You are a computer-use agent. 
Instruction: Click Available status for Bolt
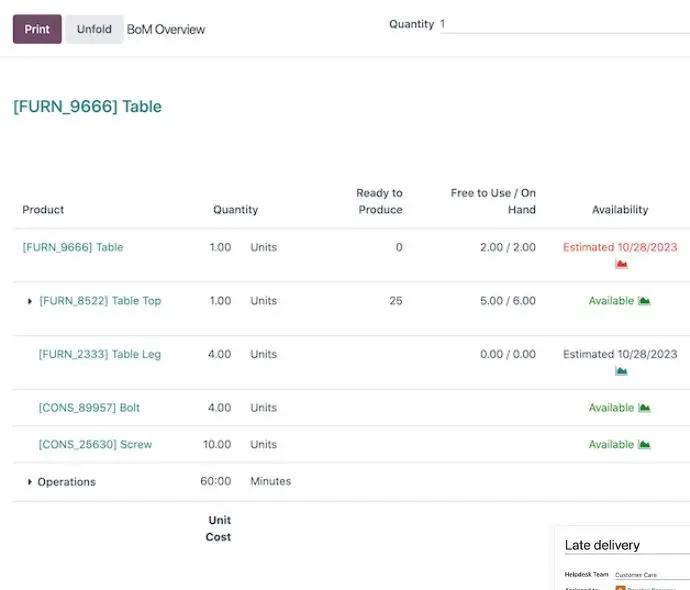611,408
